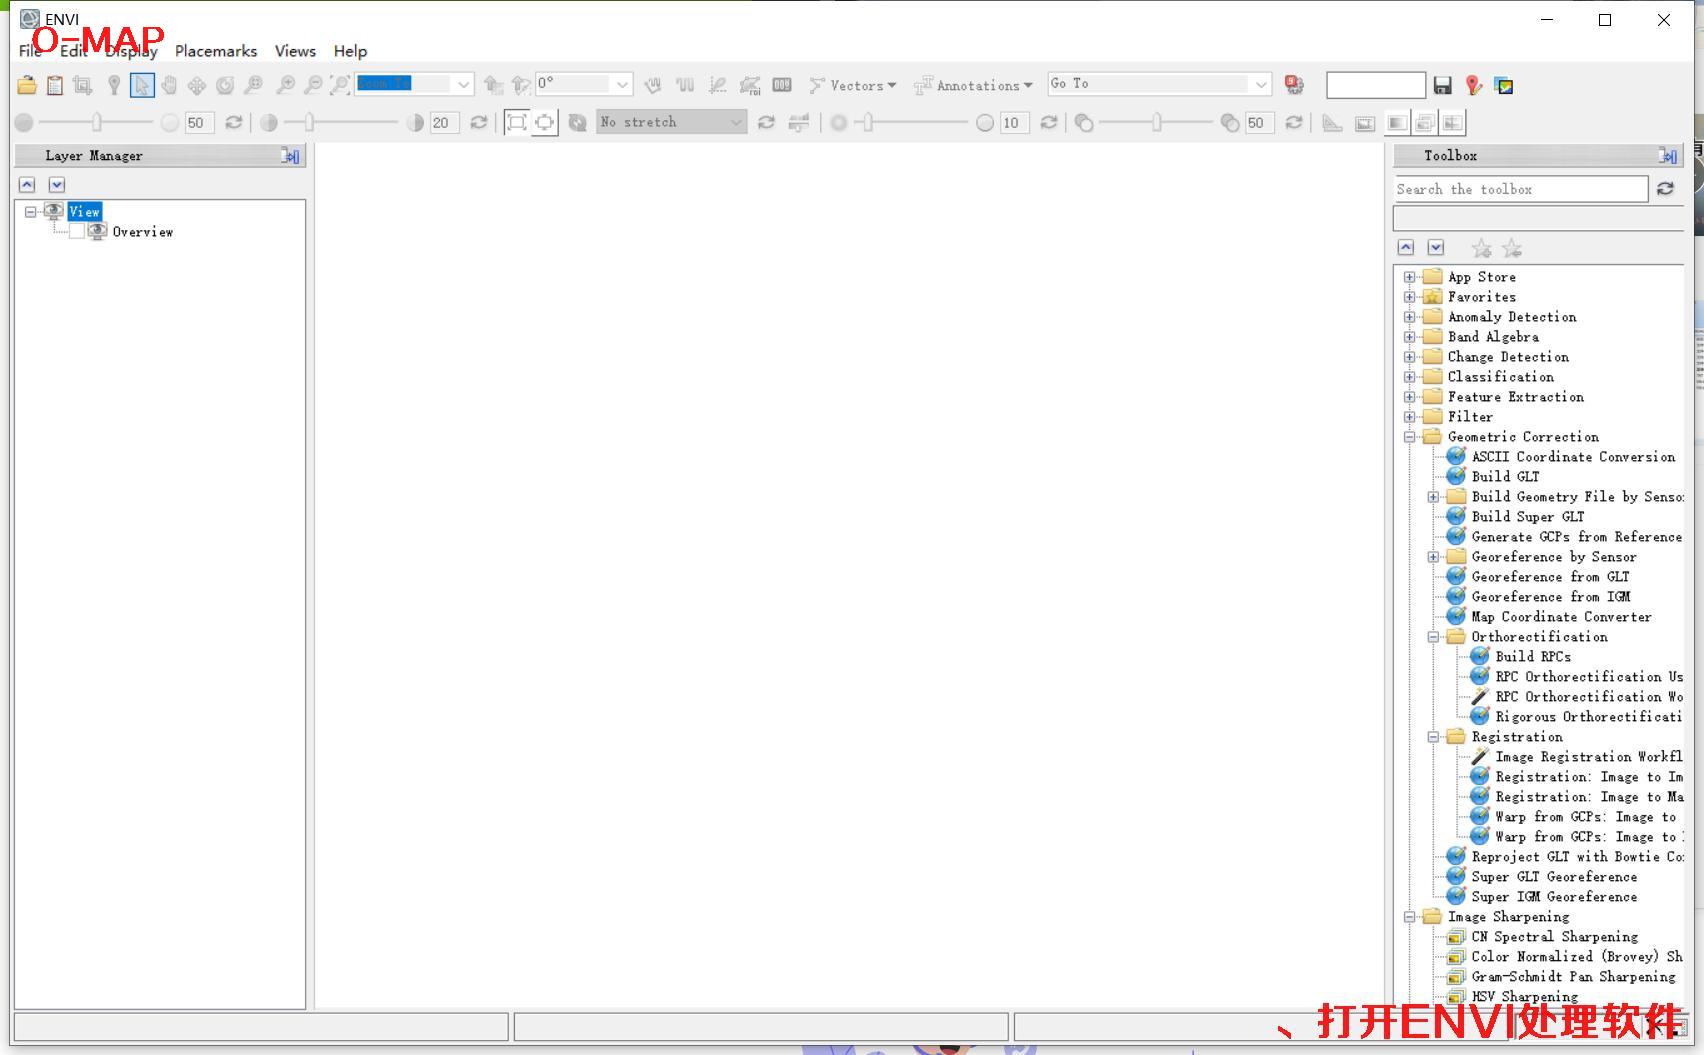Click the brightness slider handle

97,123
